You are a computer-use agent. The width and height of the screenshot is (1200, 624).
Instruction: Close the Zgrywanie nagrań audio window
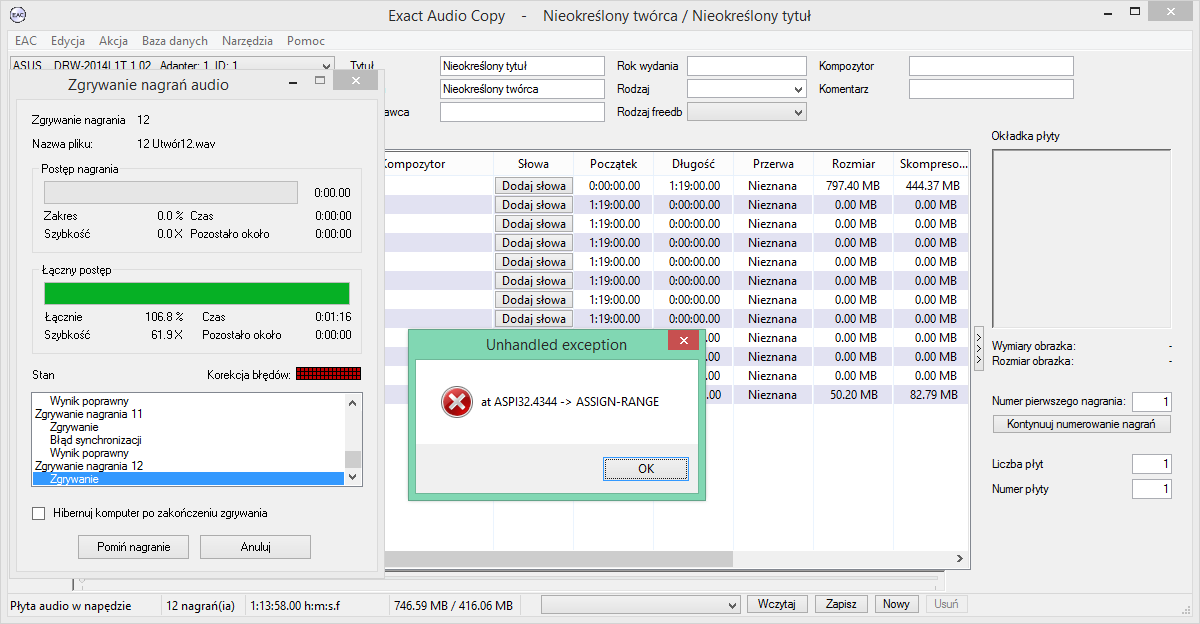click(x=355, y=81)
